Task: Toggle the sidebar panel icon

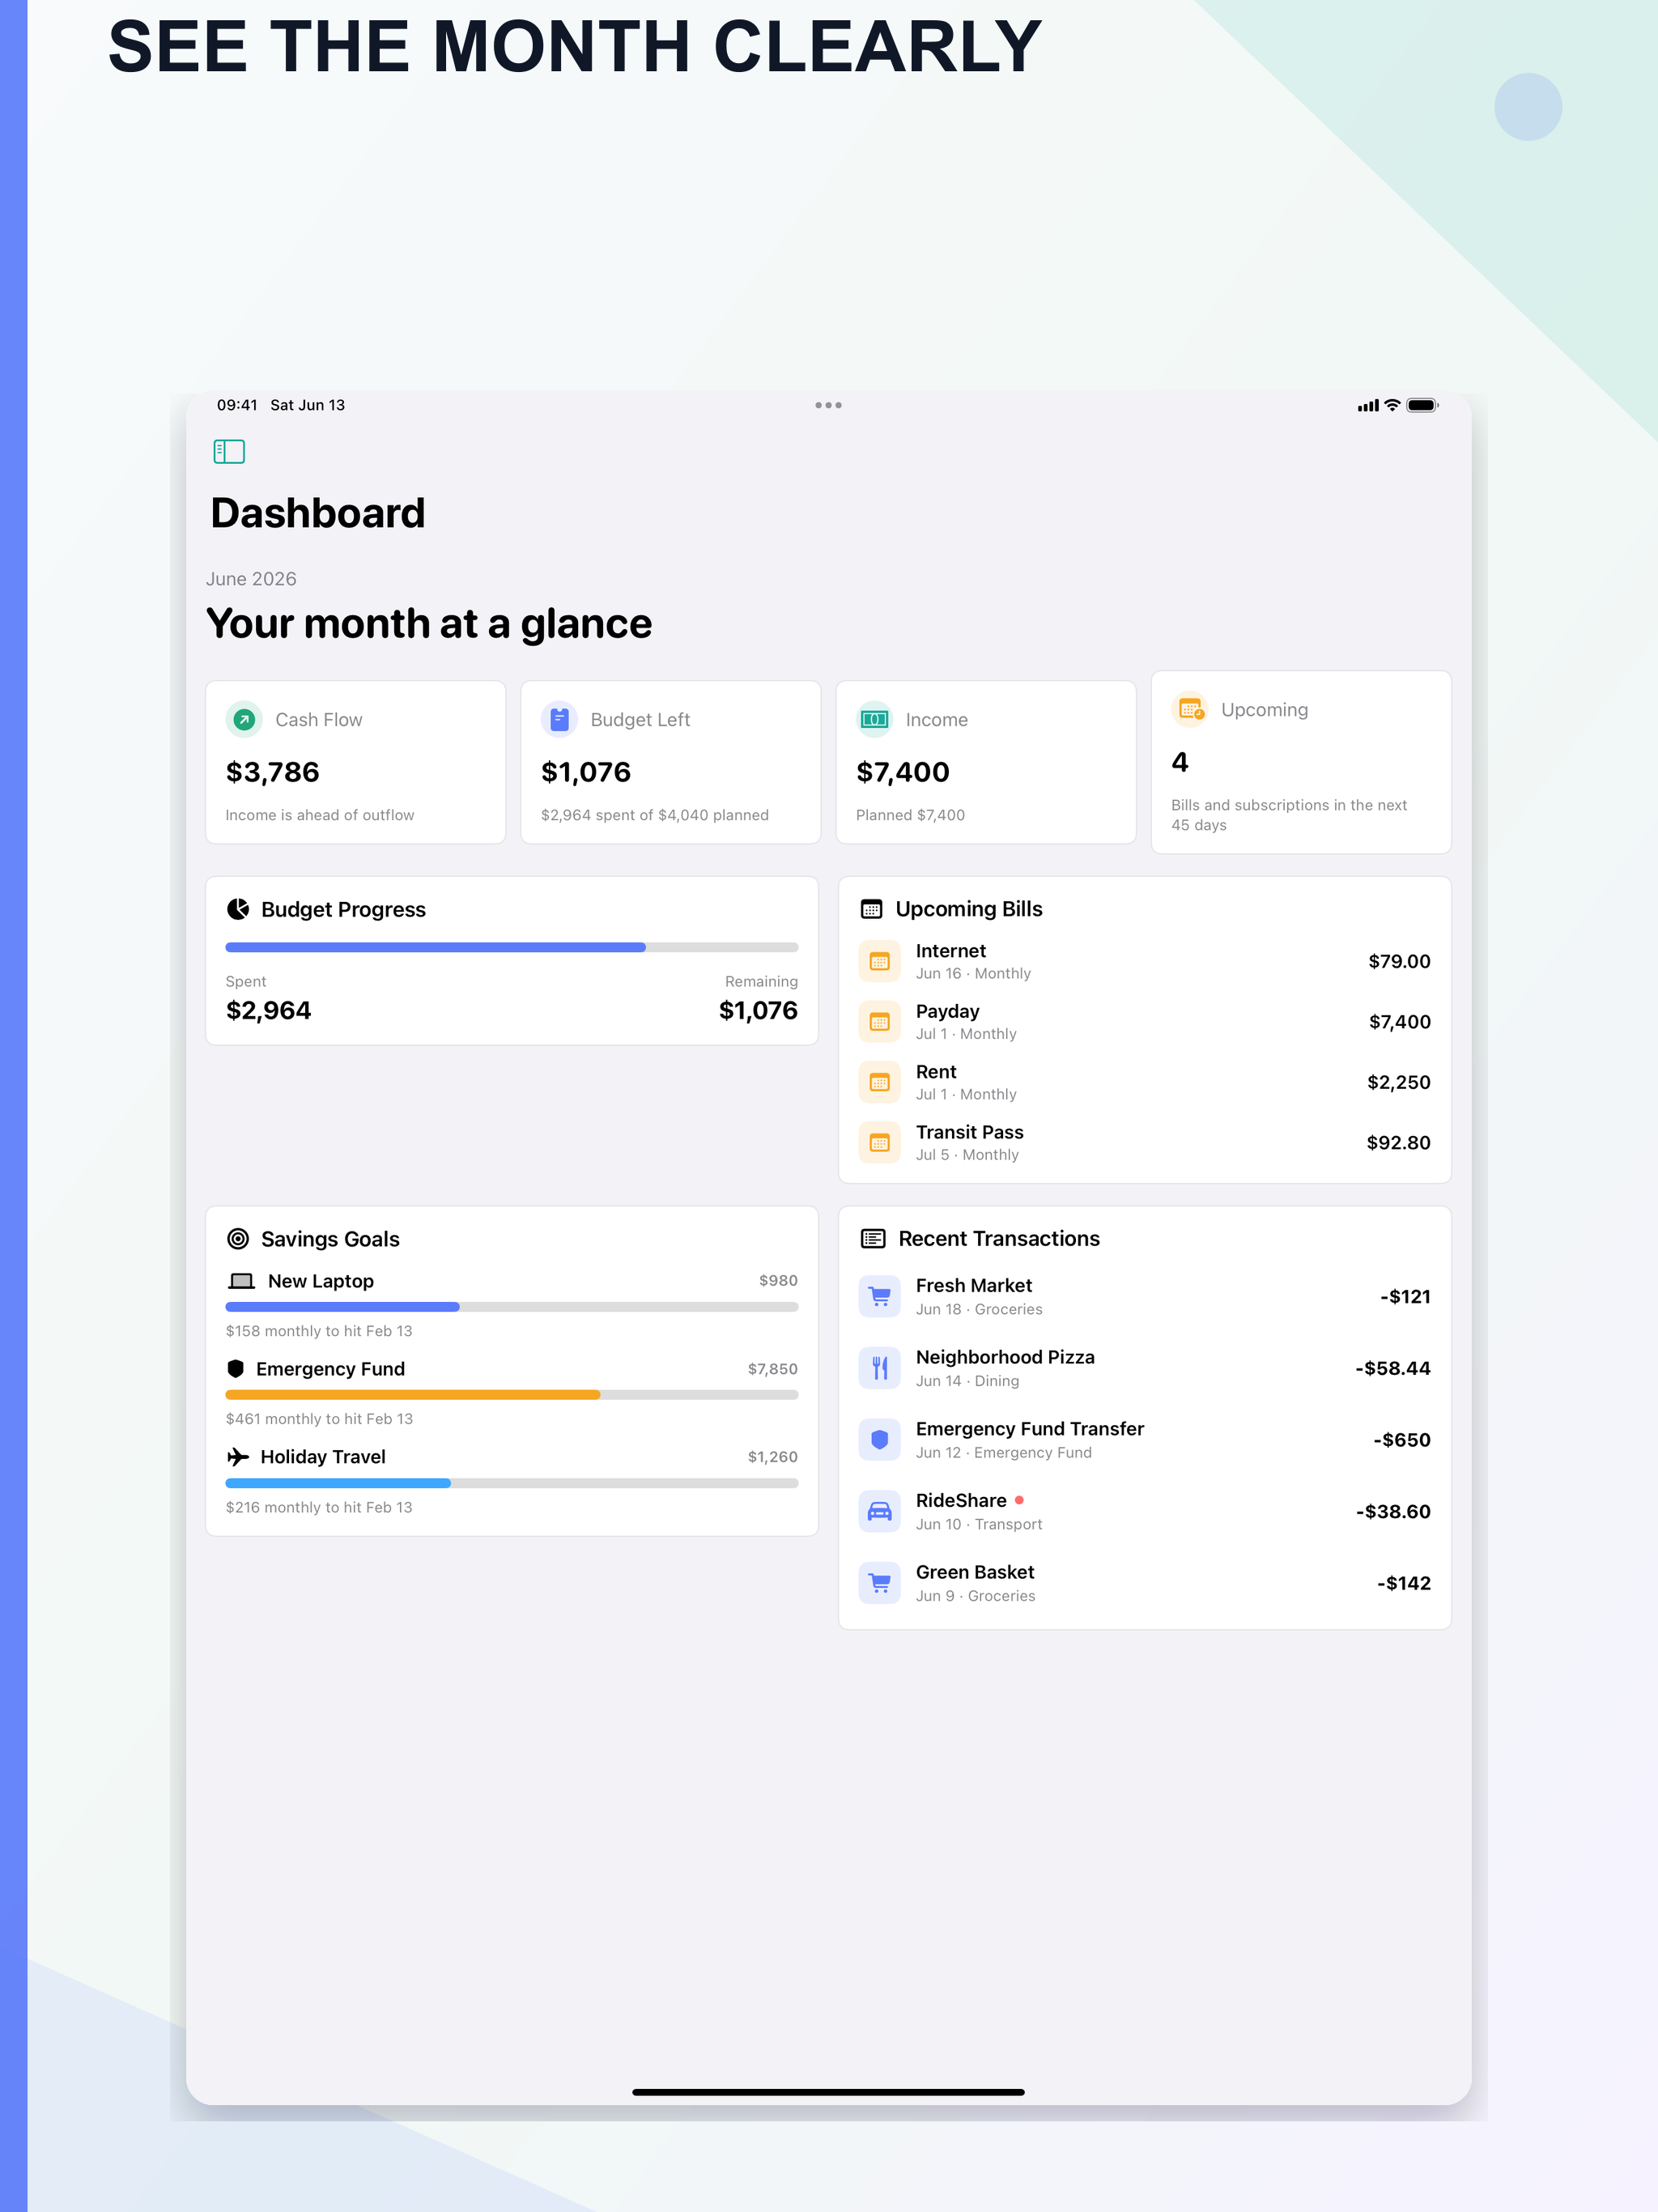Action: [x=229, y=452]
